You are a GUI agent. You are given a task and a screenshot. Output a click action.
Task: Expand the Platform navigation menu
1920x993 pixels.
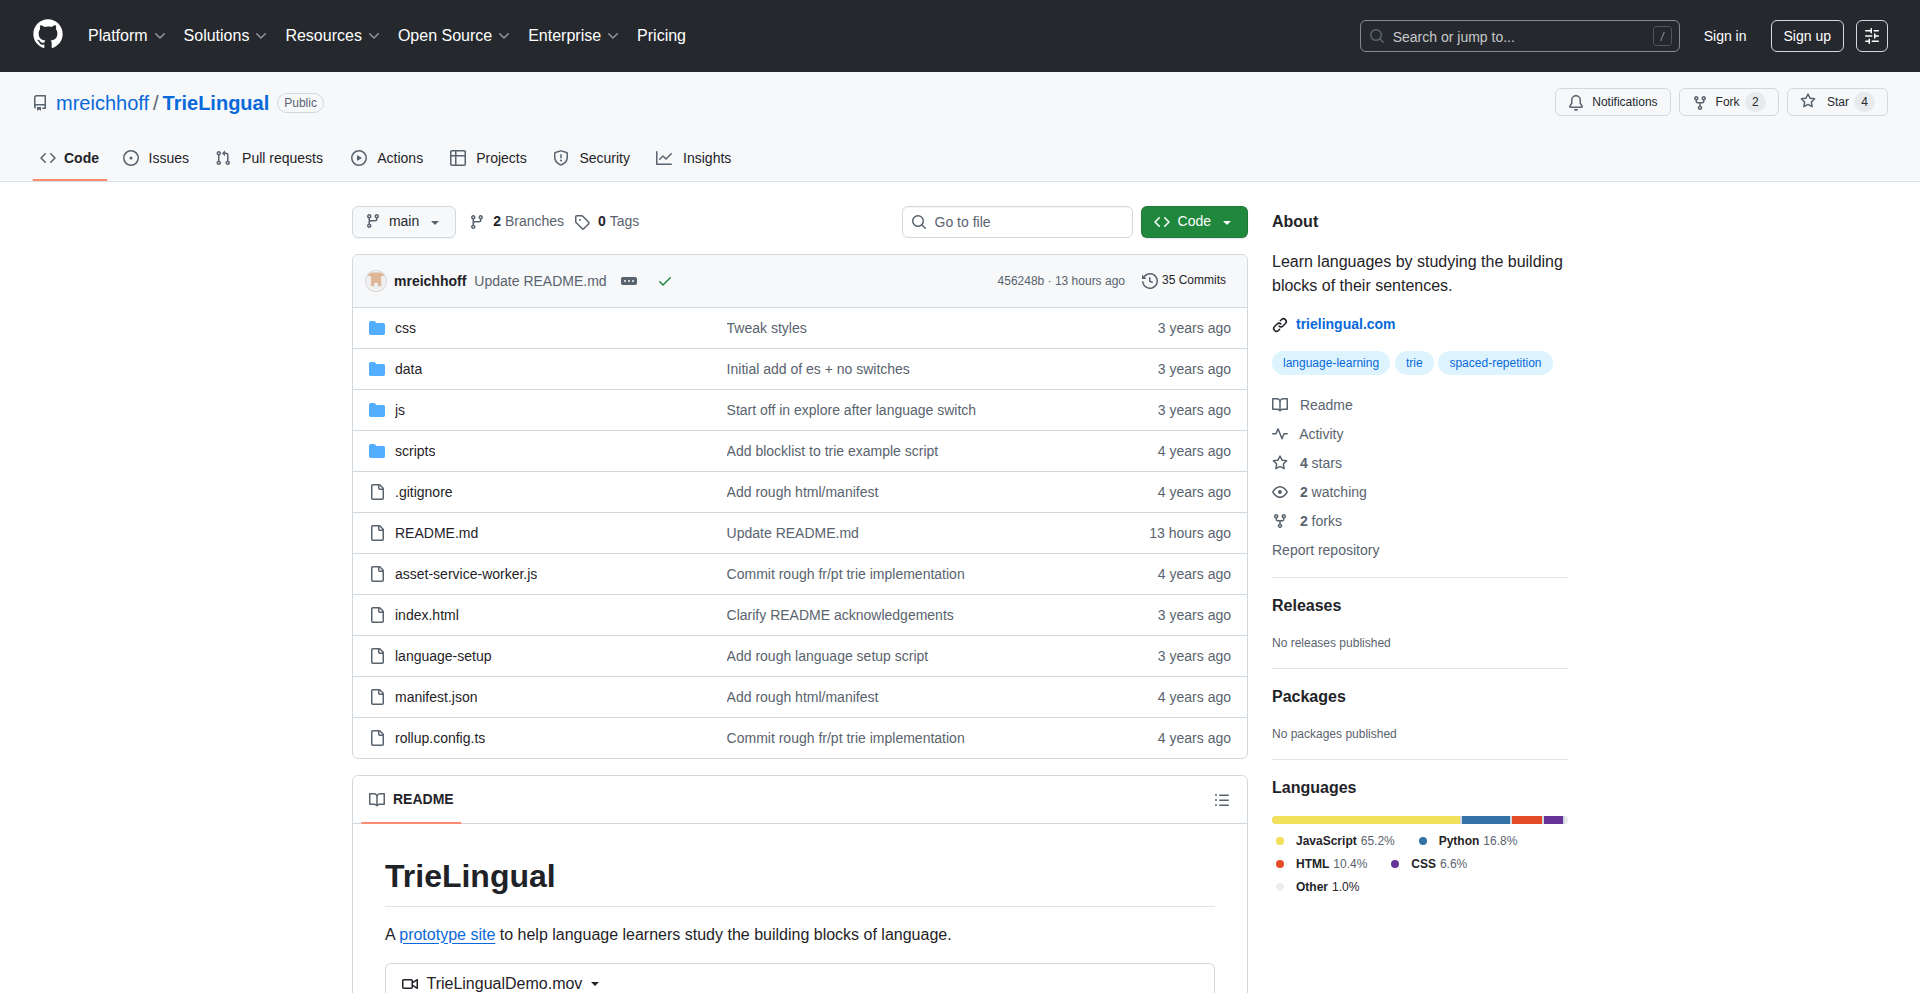point(126,36)
